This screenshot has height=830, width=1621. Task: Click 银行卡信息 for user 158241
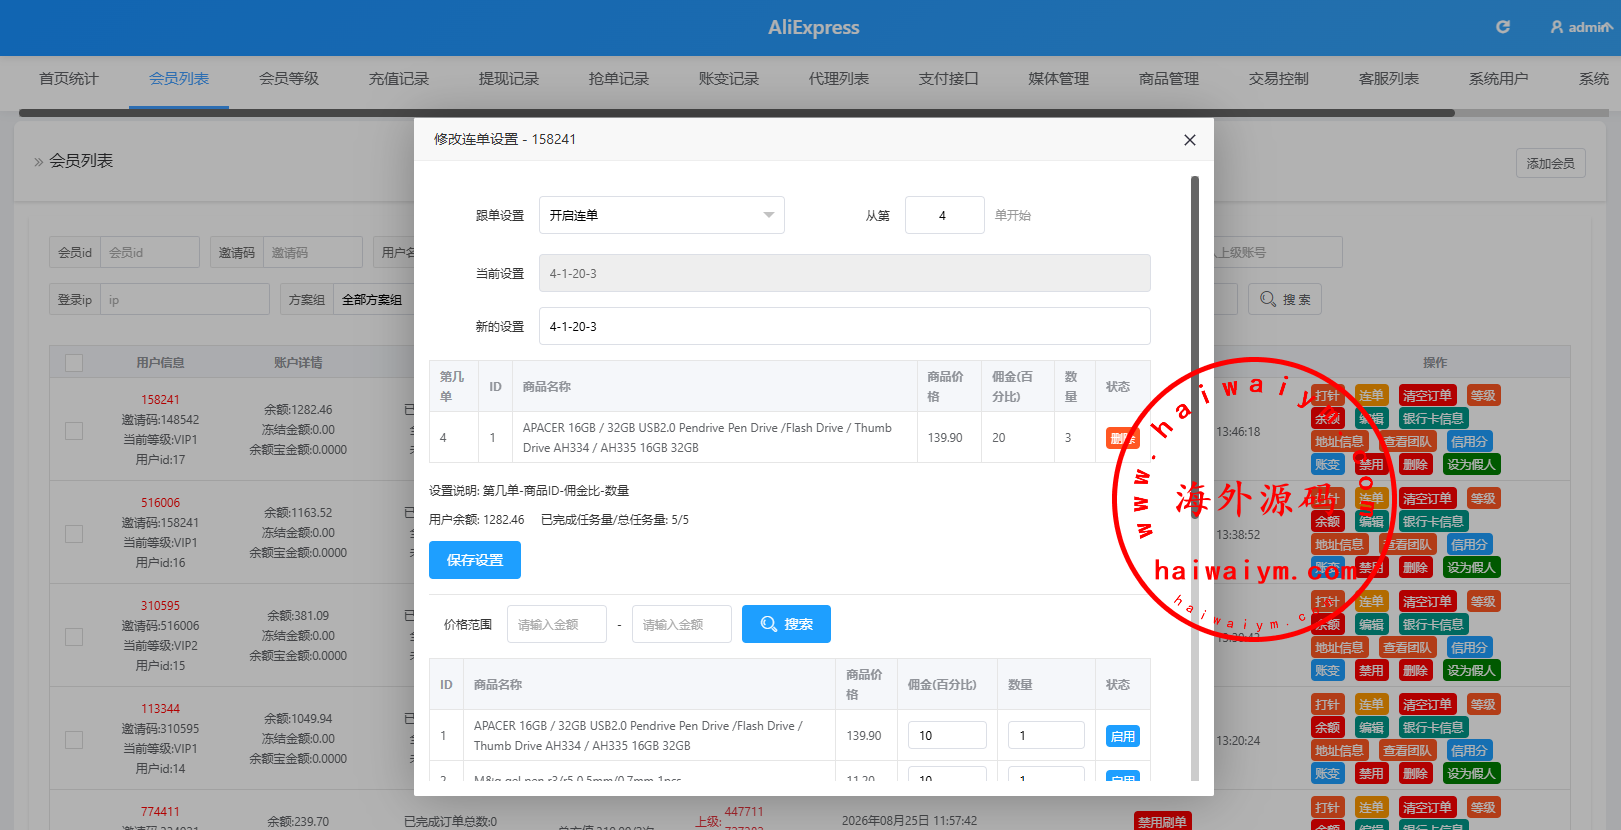[x=1433, y=419]
